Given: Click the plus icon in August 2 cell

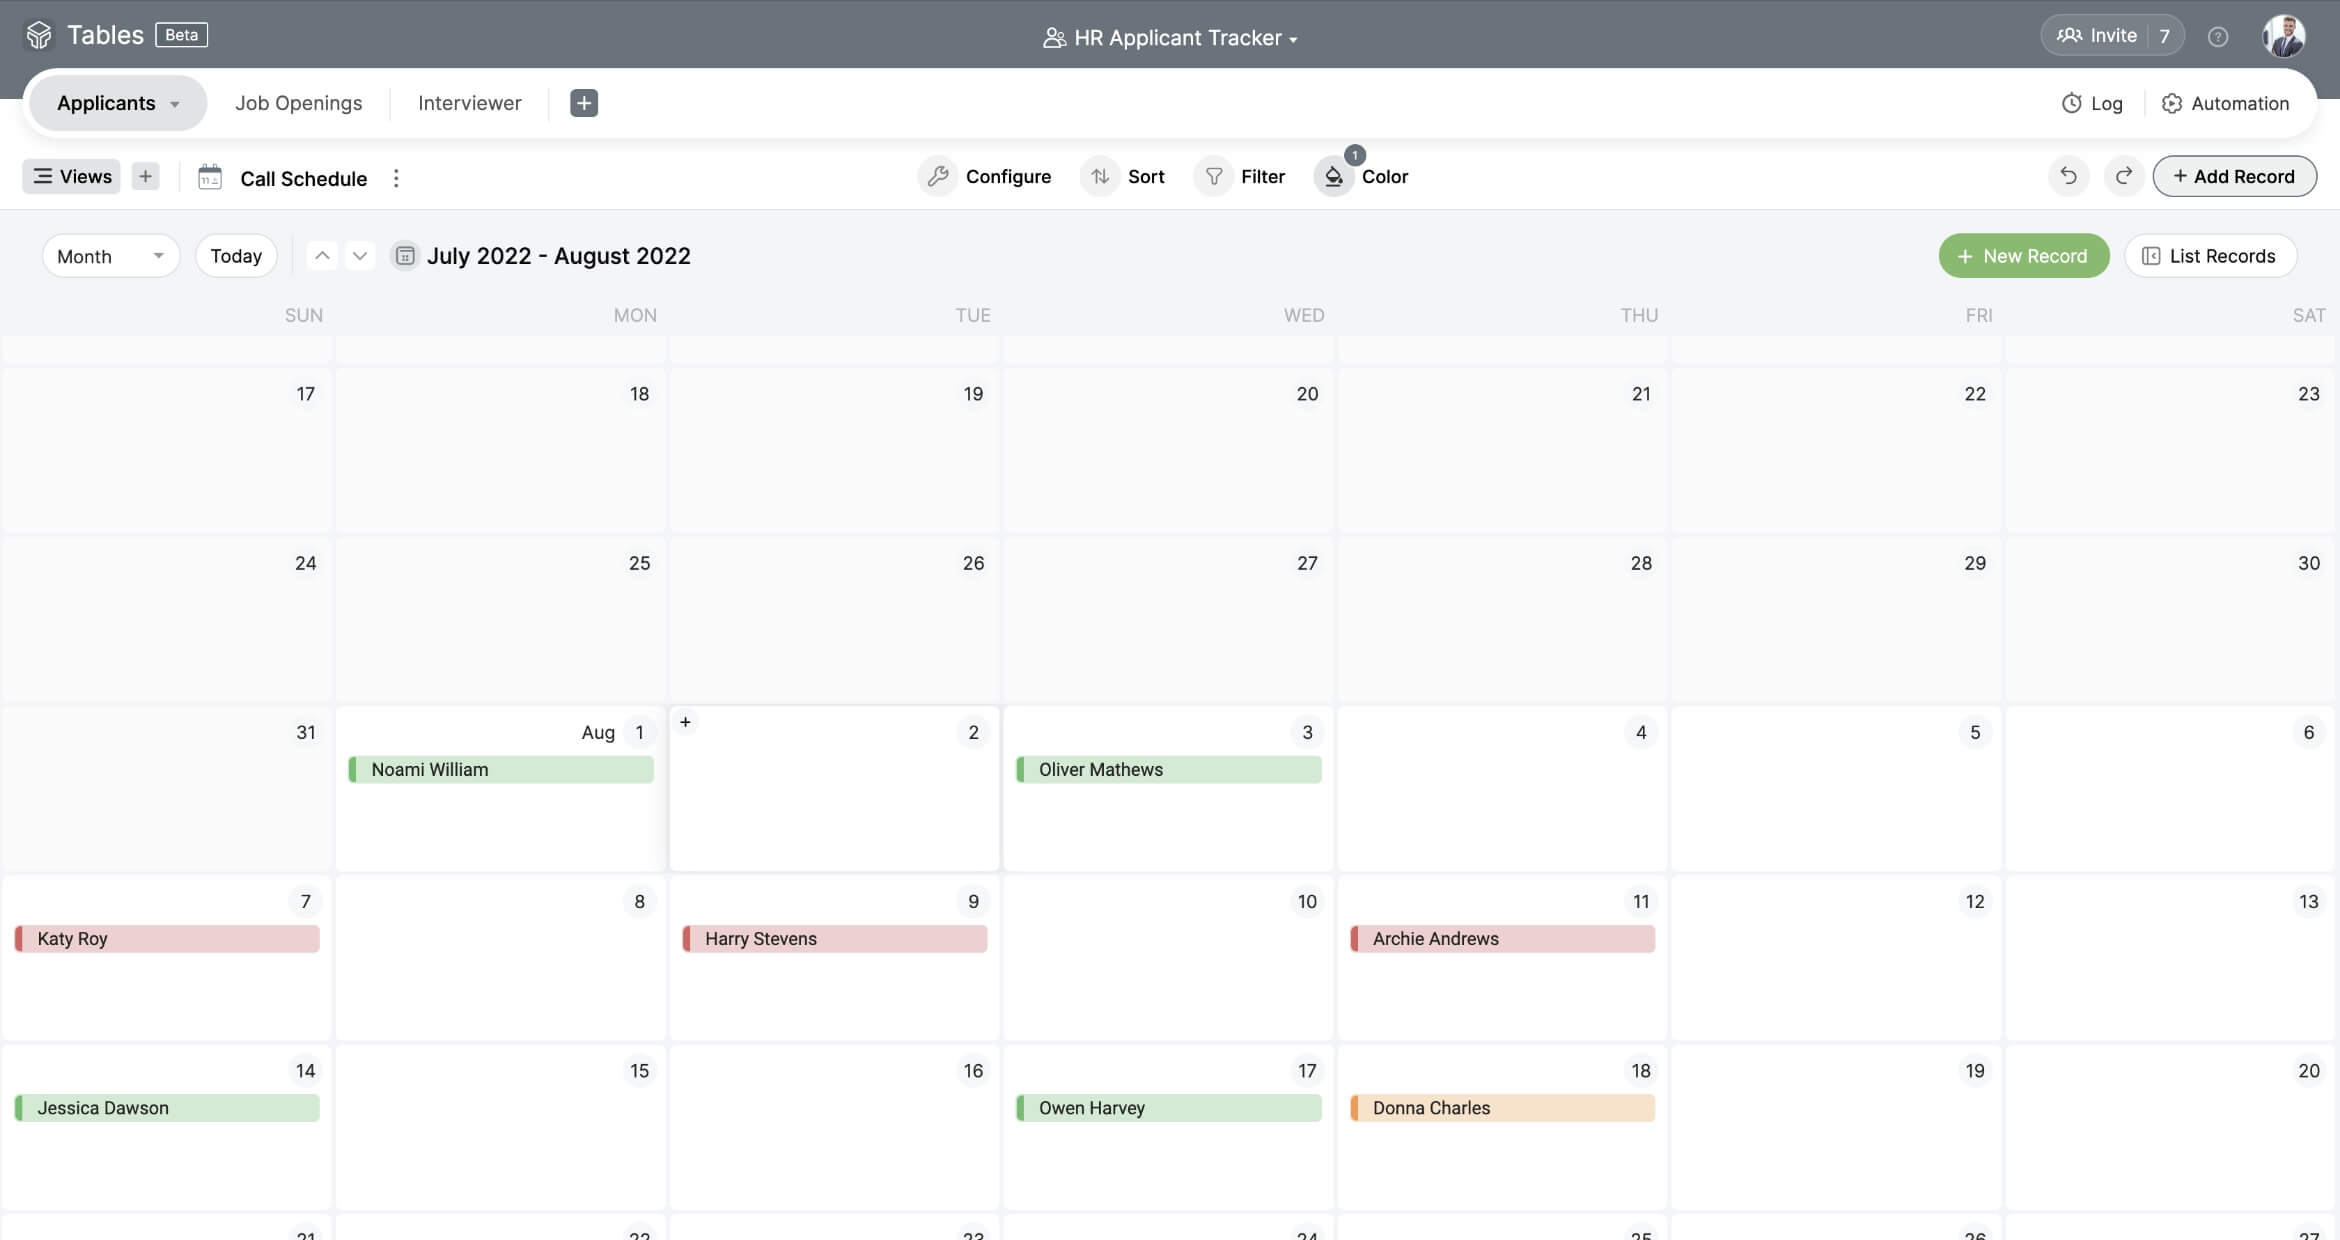Looking at the screenshot, I should click(x=685, y=722).
